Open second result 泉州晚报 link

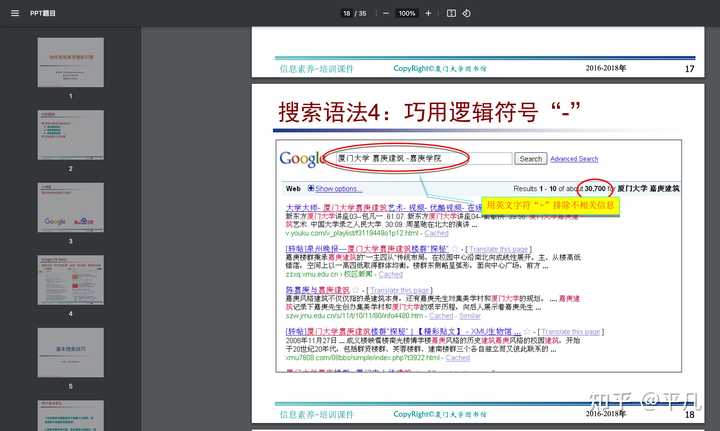(367, 249)
